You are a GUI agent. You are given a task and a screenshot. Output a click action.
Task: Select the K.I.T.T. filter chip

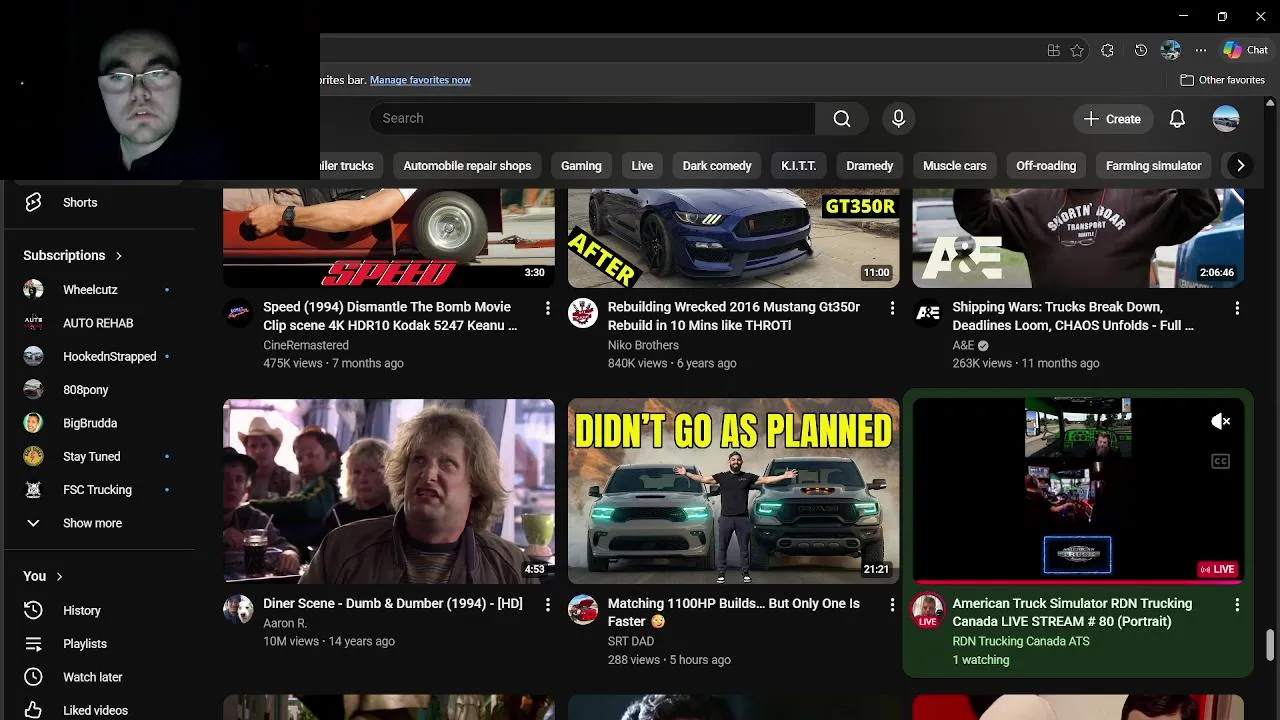799,166
